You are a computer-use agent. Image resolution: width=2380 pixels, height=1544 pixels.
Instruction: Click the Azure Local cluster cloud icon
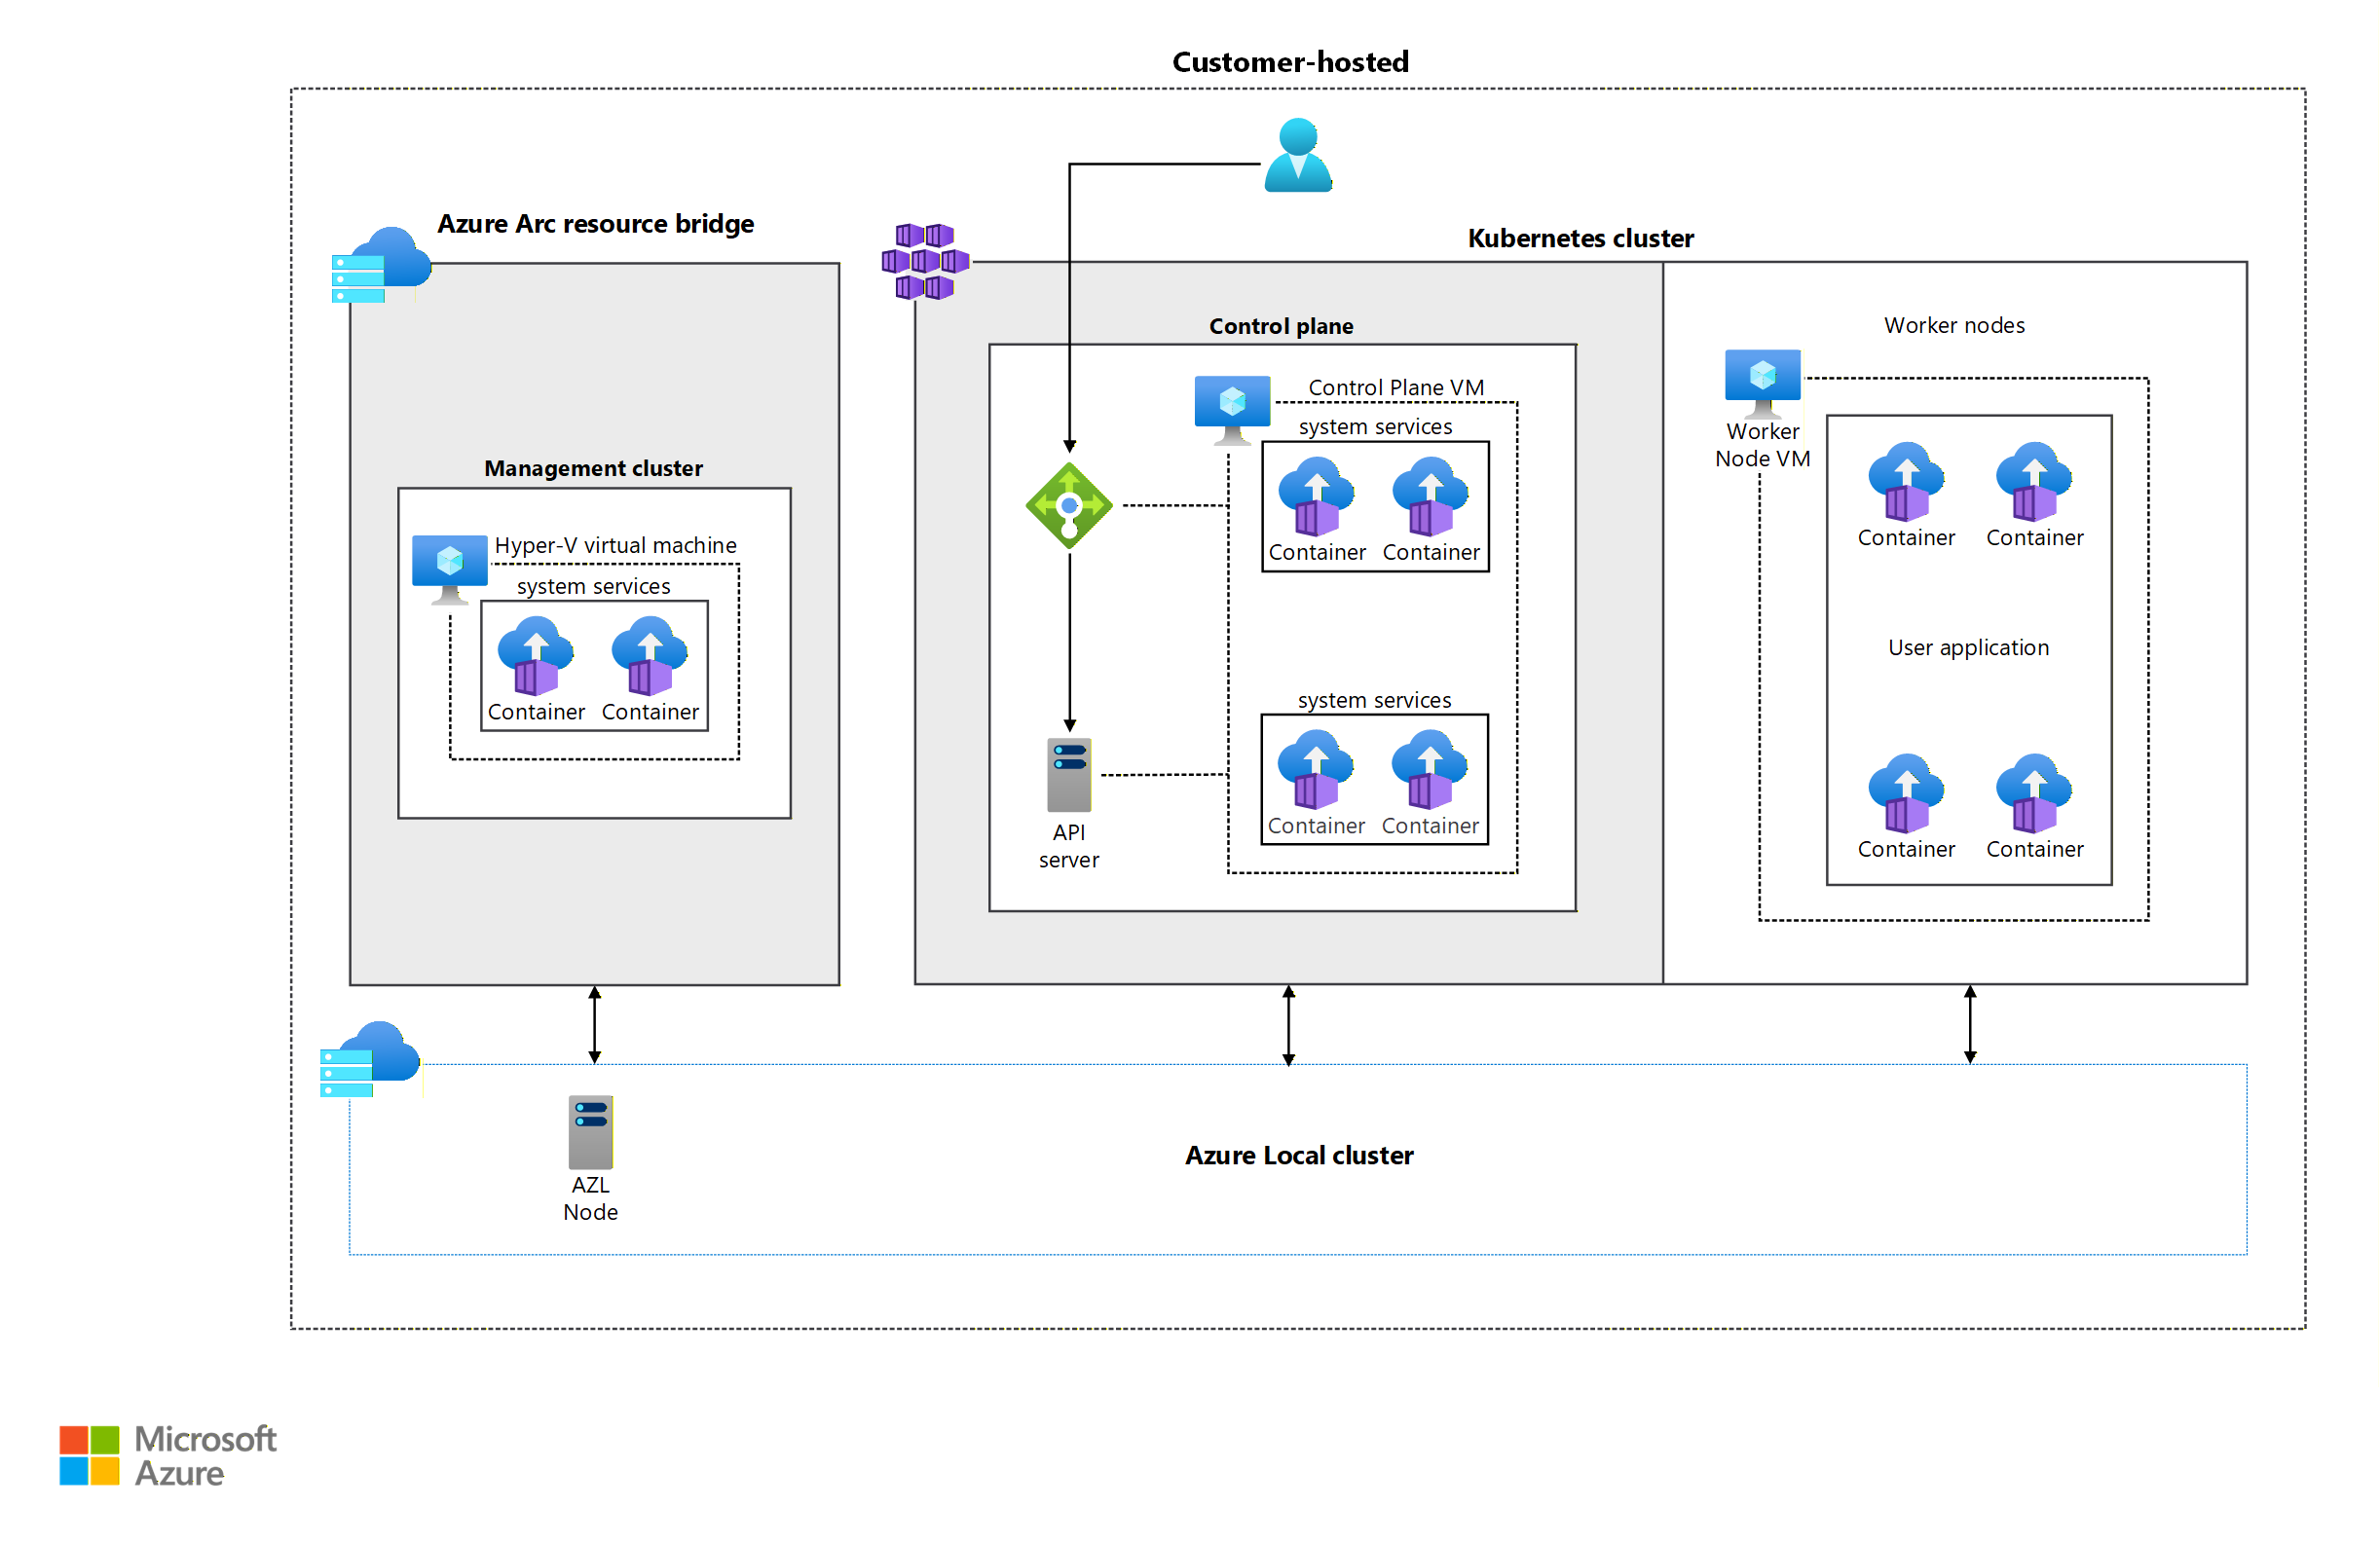(x=369, y=1058)
